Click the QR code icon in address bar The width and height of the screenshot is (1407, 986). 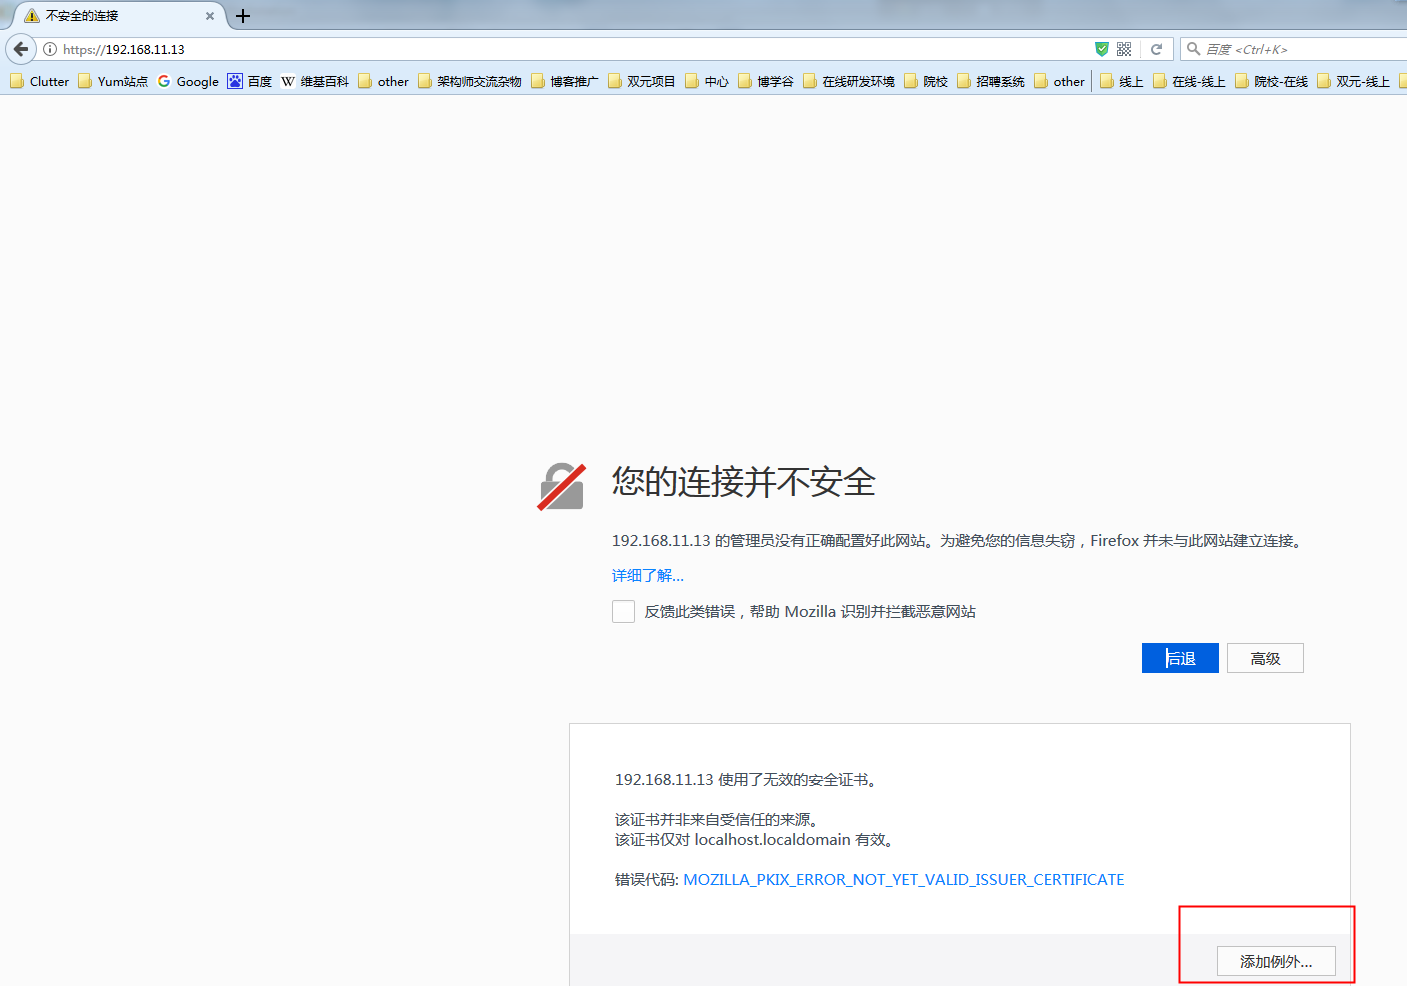(x=1124, y=49)
